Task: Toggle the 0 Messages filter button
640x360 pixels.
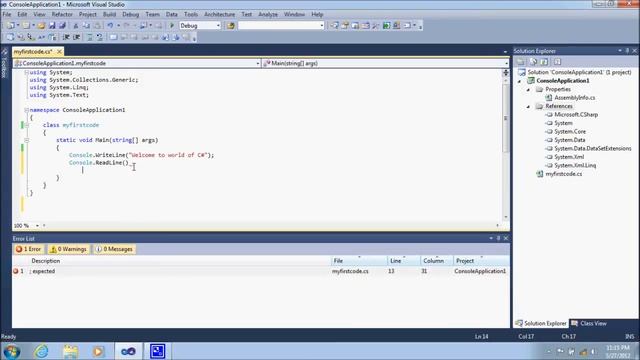Action: [x=114, y=249]
